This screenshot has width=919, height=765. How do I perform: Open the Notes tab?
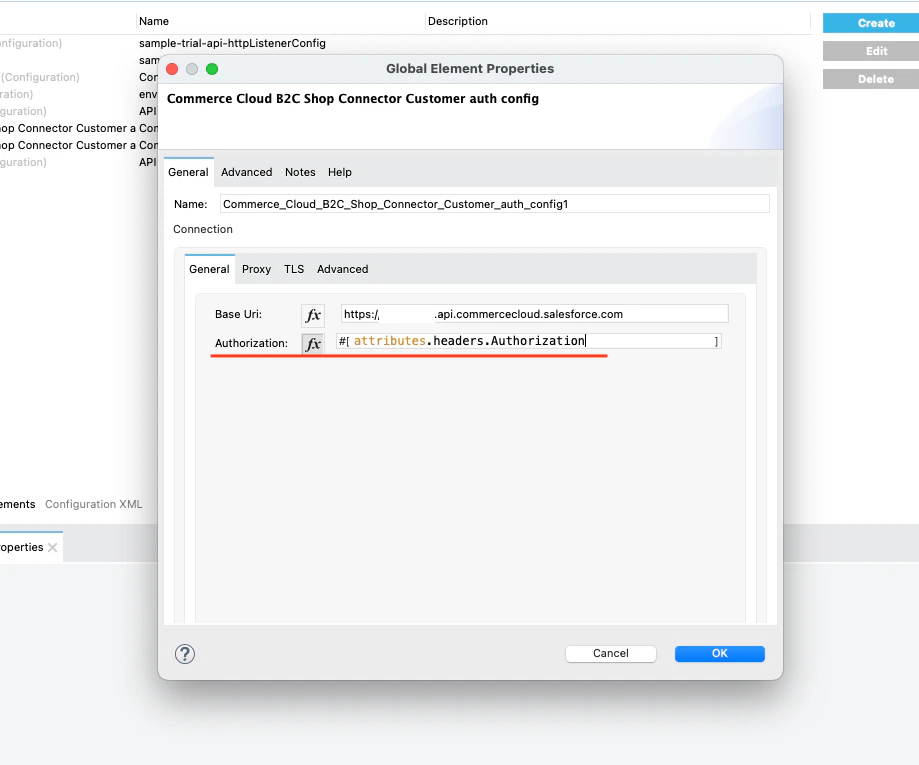(x=300, y=172)
